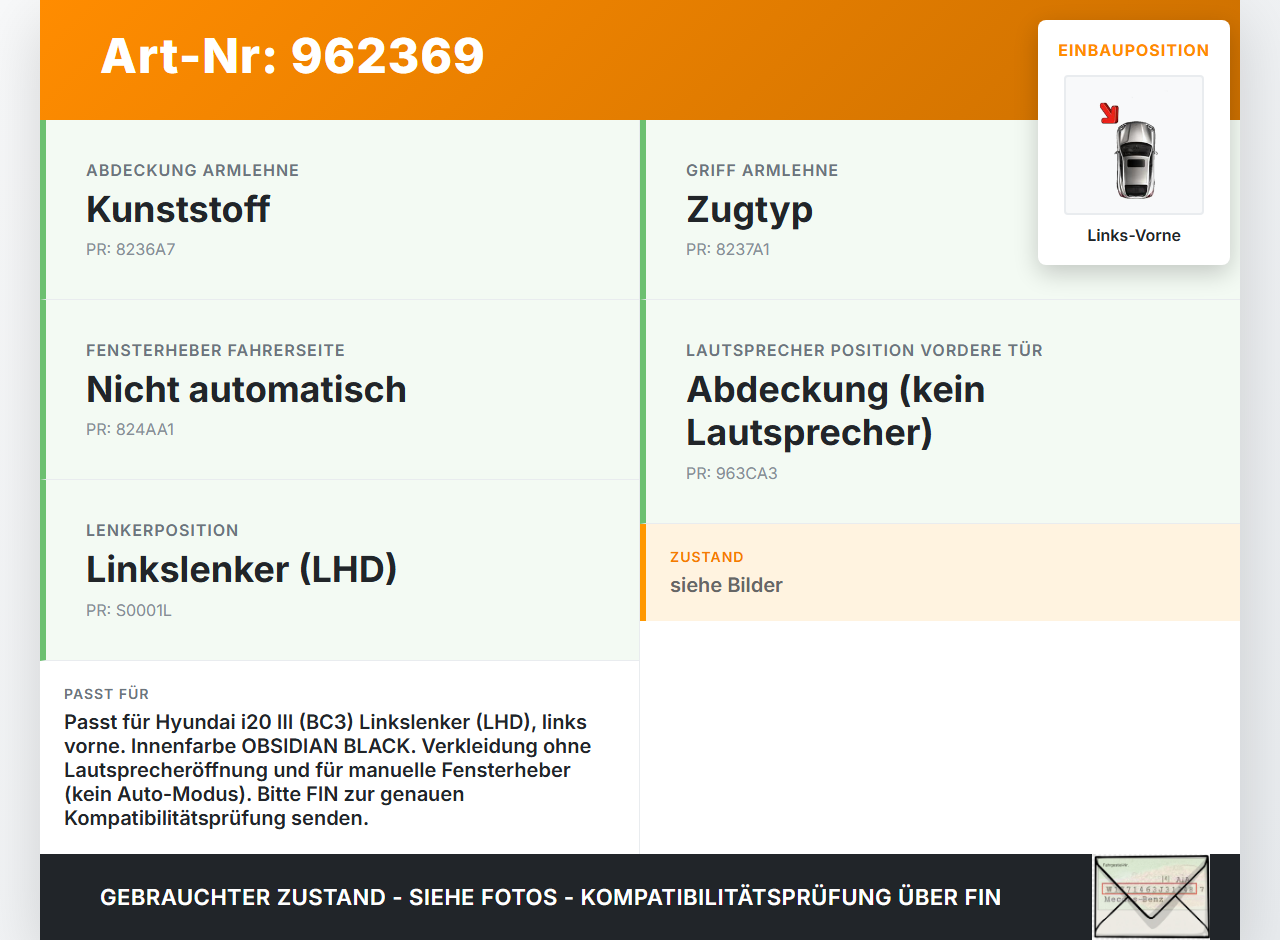Click the PR: 963CA3 code text

click(x=731, y=473)
